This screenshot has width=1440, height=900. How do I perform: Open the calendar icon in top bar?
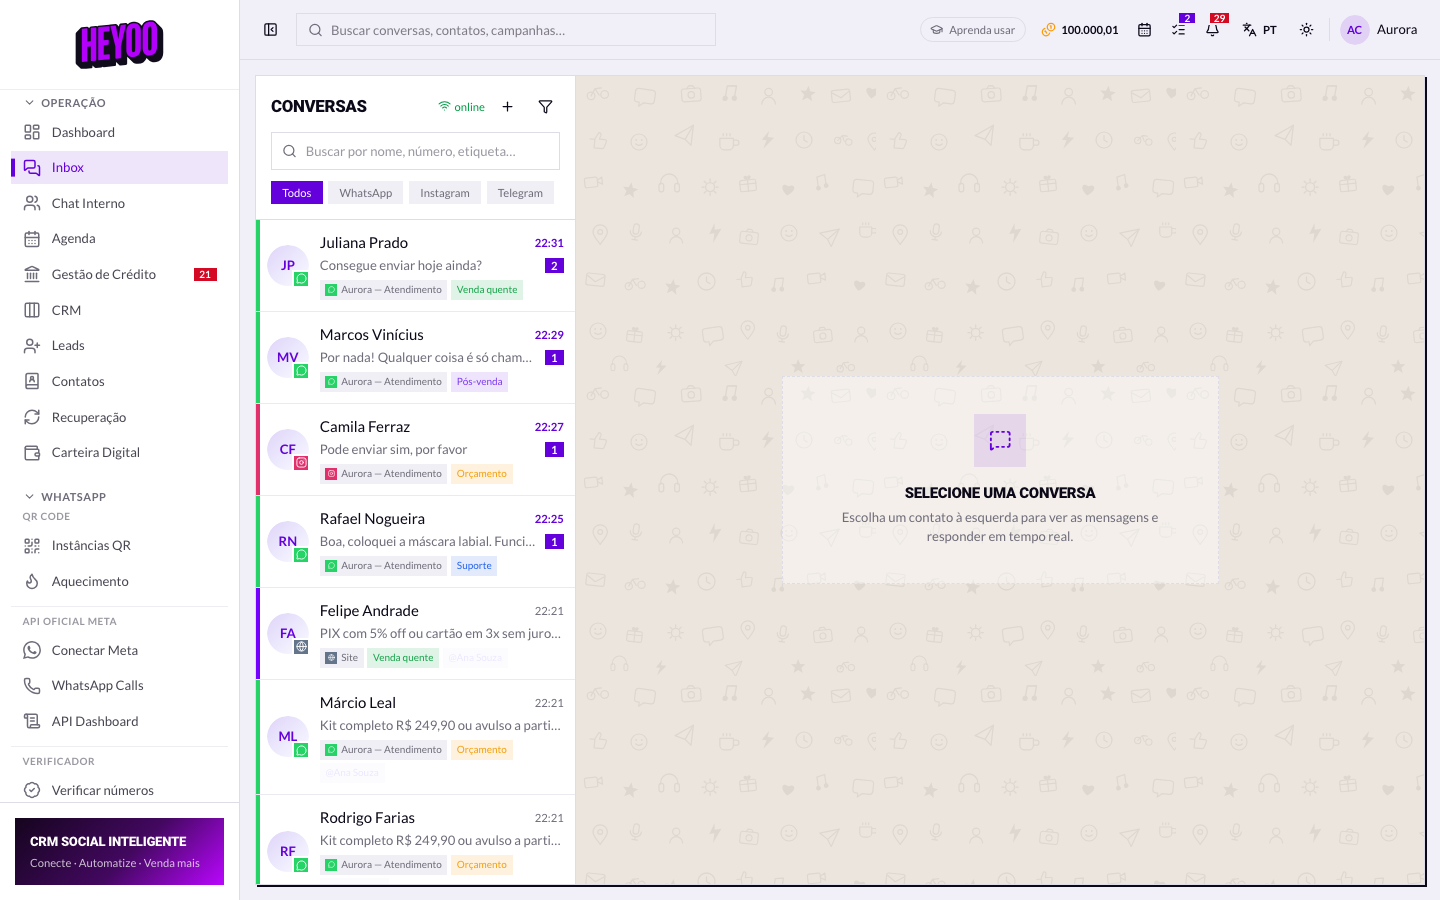(1144, 30)
